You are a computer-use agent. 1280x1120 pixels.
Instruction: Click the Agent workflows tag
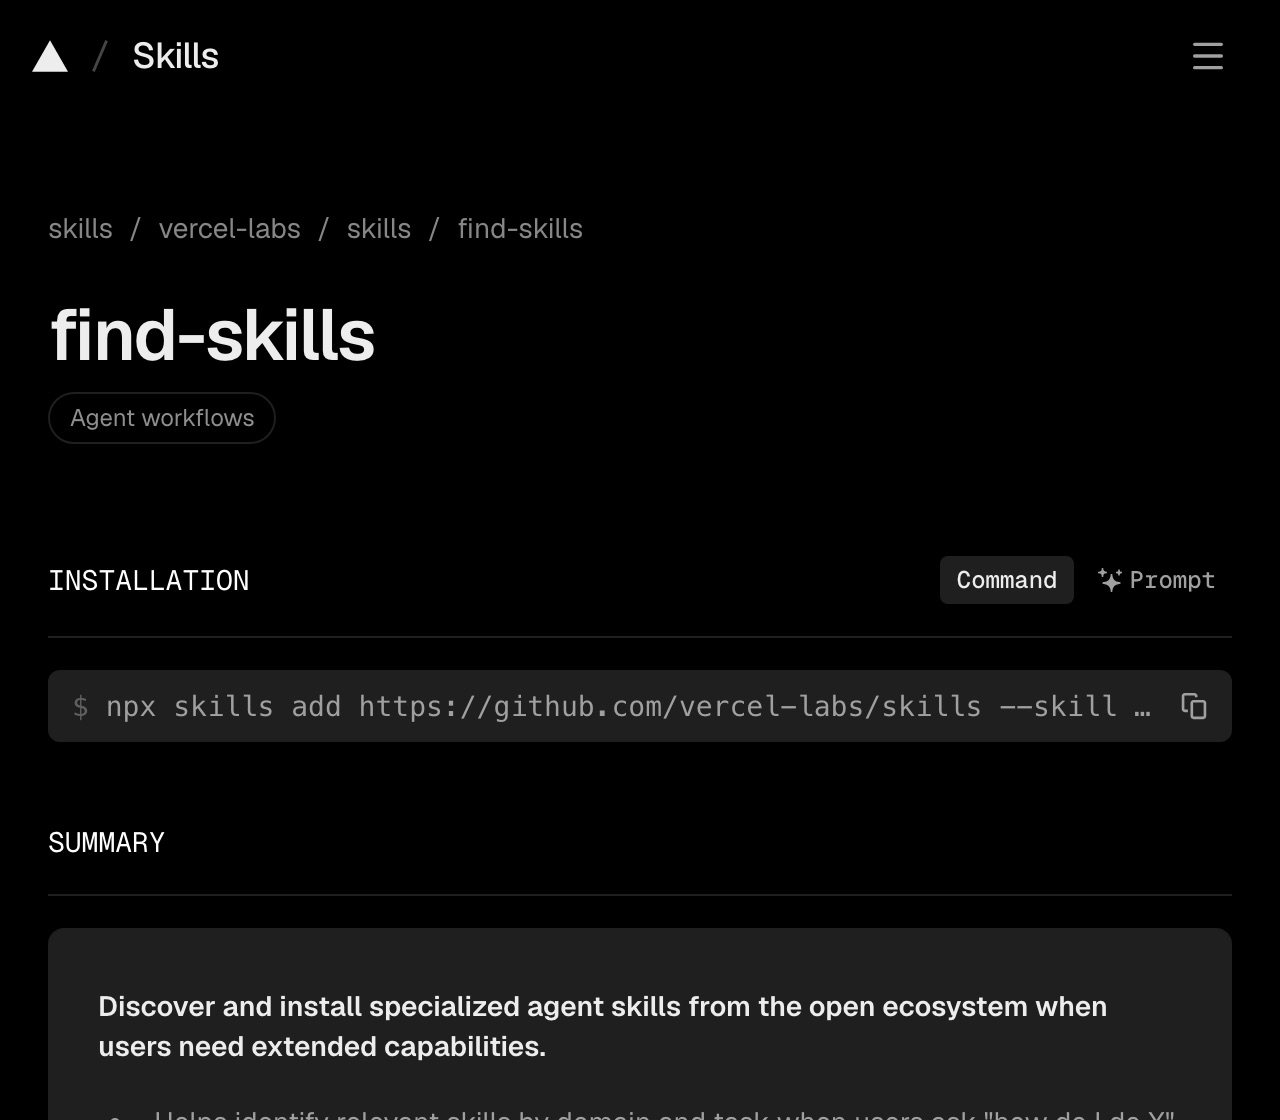click(x=162, y=418)
